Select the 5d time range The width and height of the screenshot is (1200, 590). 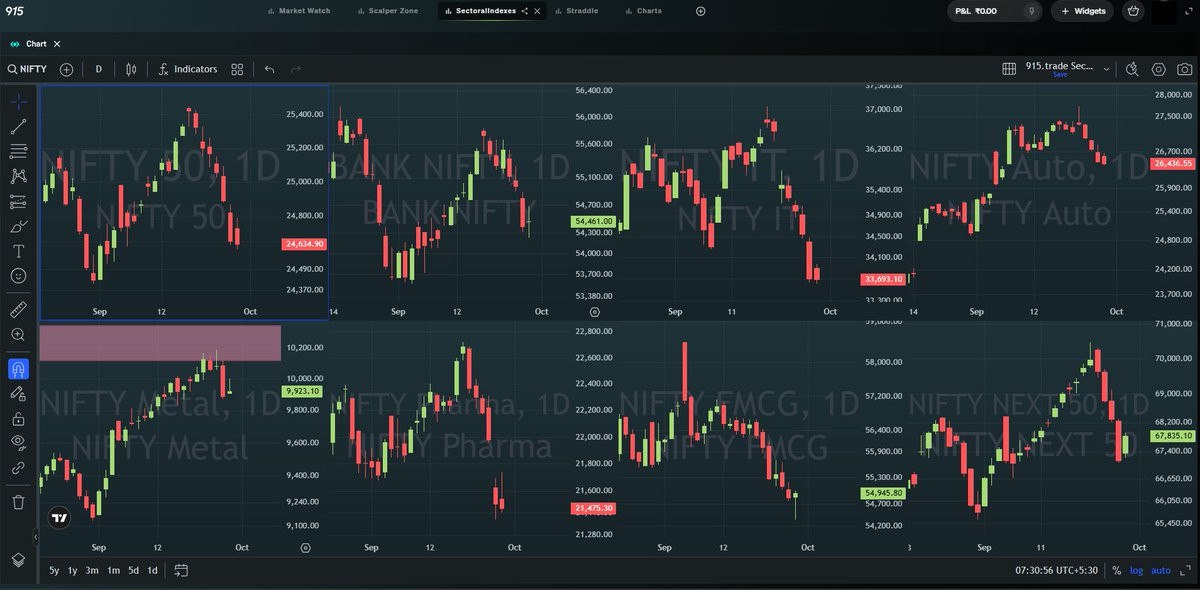click(133, 570)
